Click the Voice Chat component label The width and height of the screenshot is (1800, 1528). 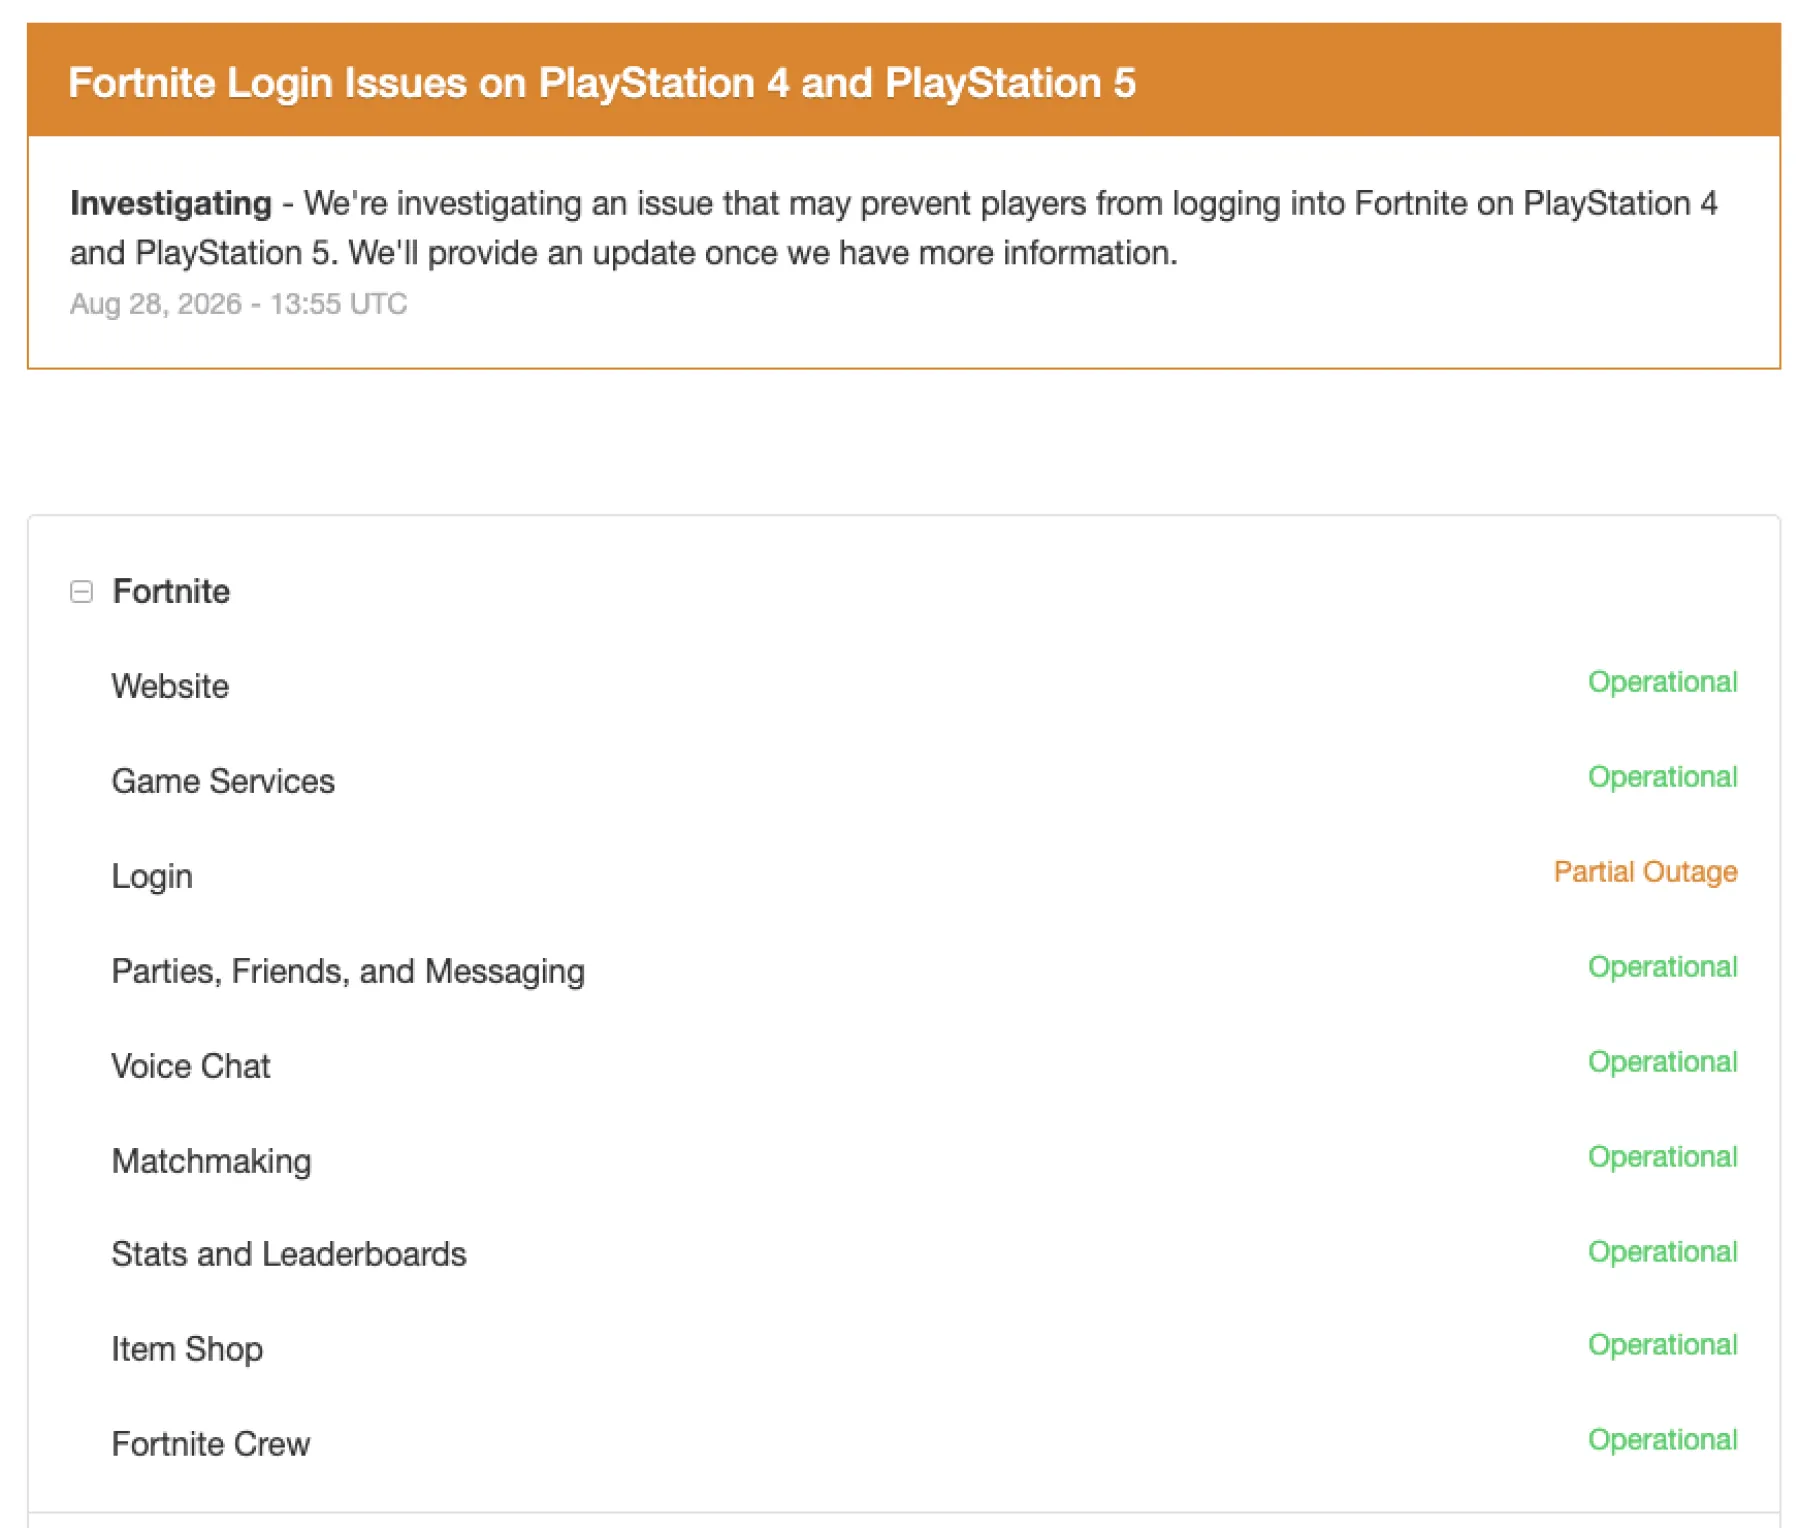pos(191,1066)
